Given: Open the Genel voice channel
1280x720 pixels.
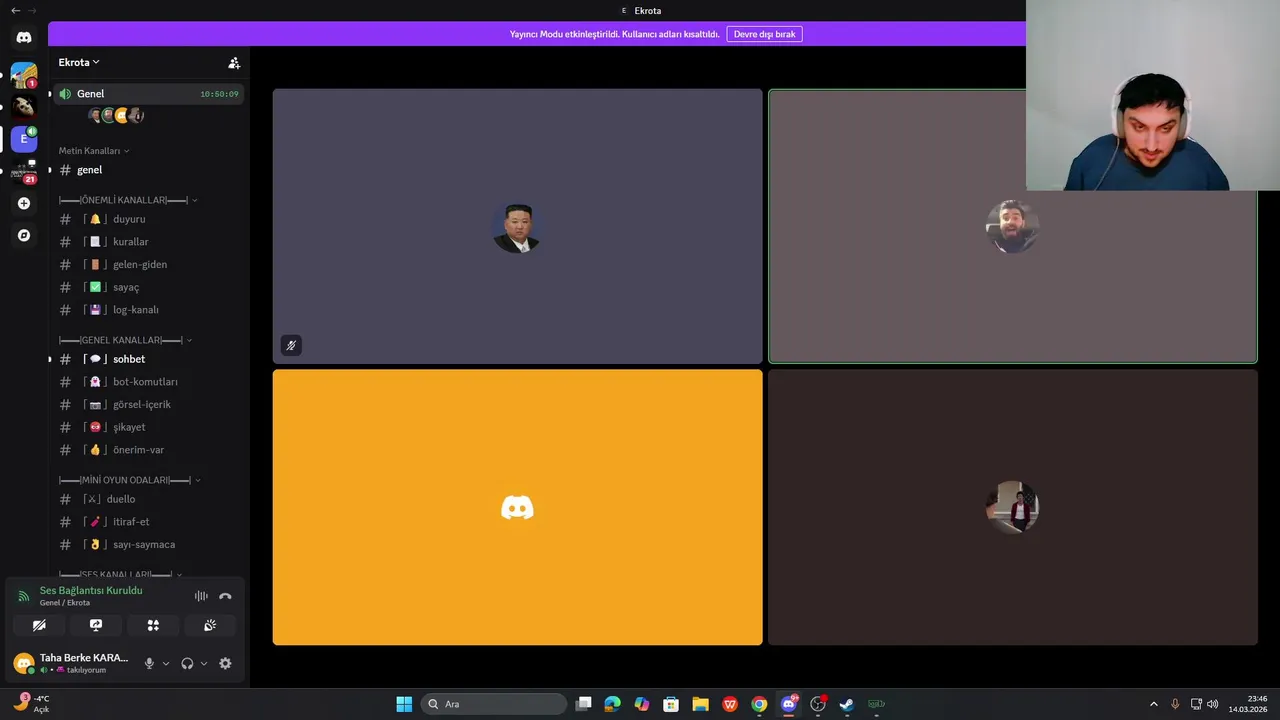Looking at the screenshot, I should click(148, 94).
